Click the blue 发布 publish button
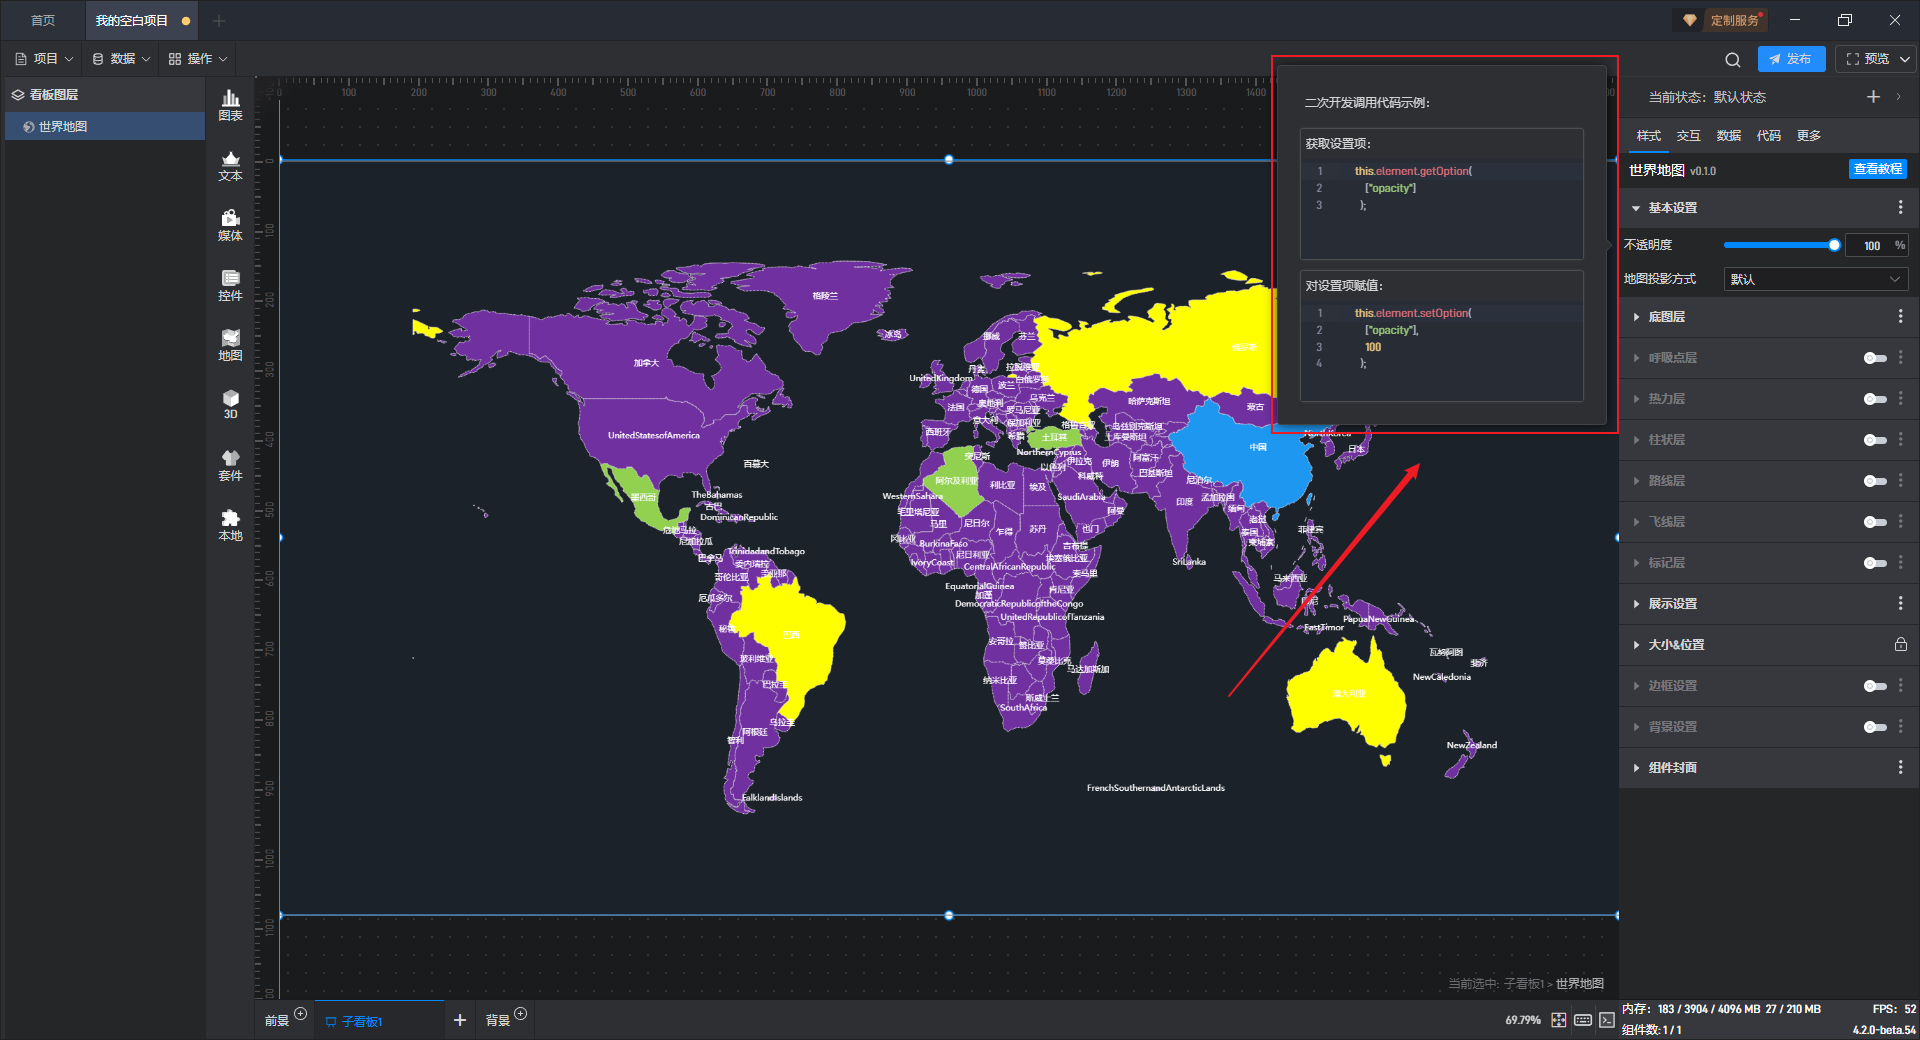This screenshot has width=1920, height=1040. (x=1791, y=59)
